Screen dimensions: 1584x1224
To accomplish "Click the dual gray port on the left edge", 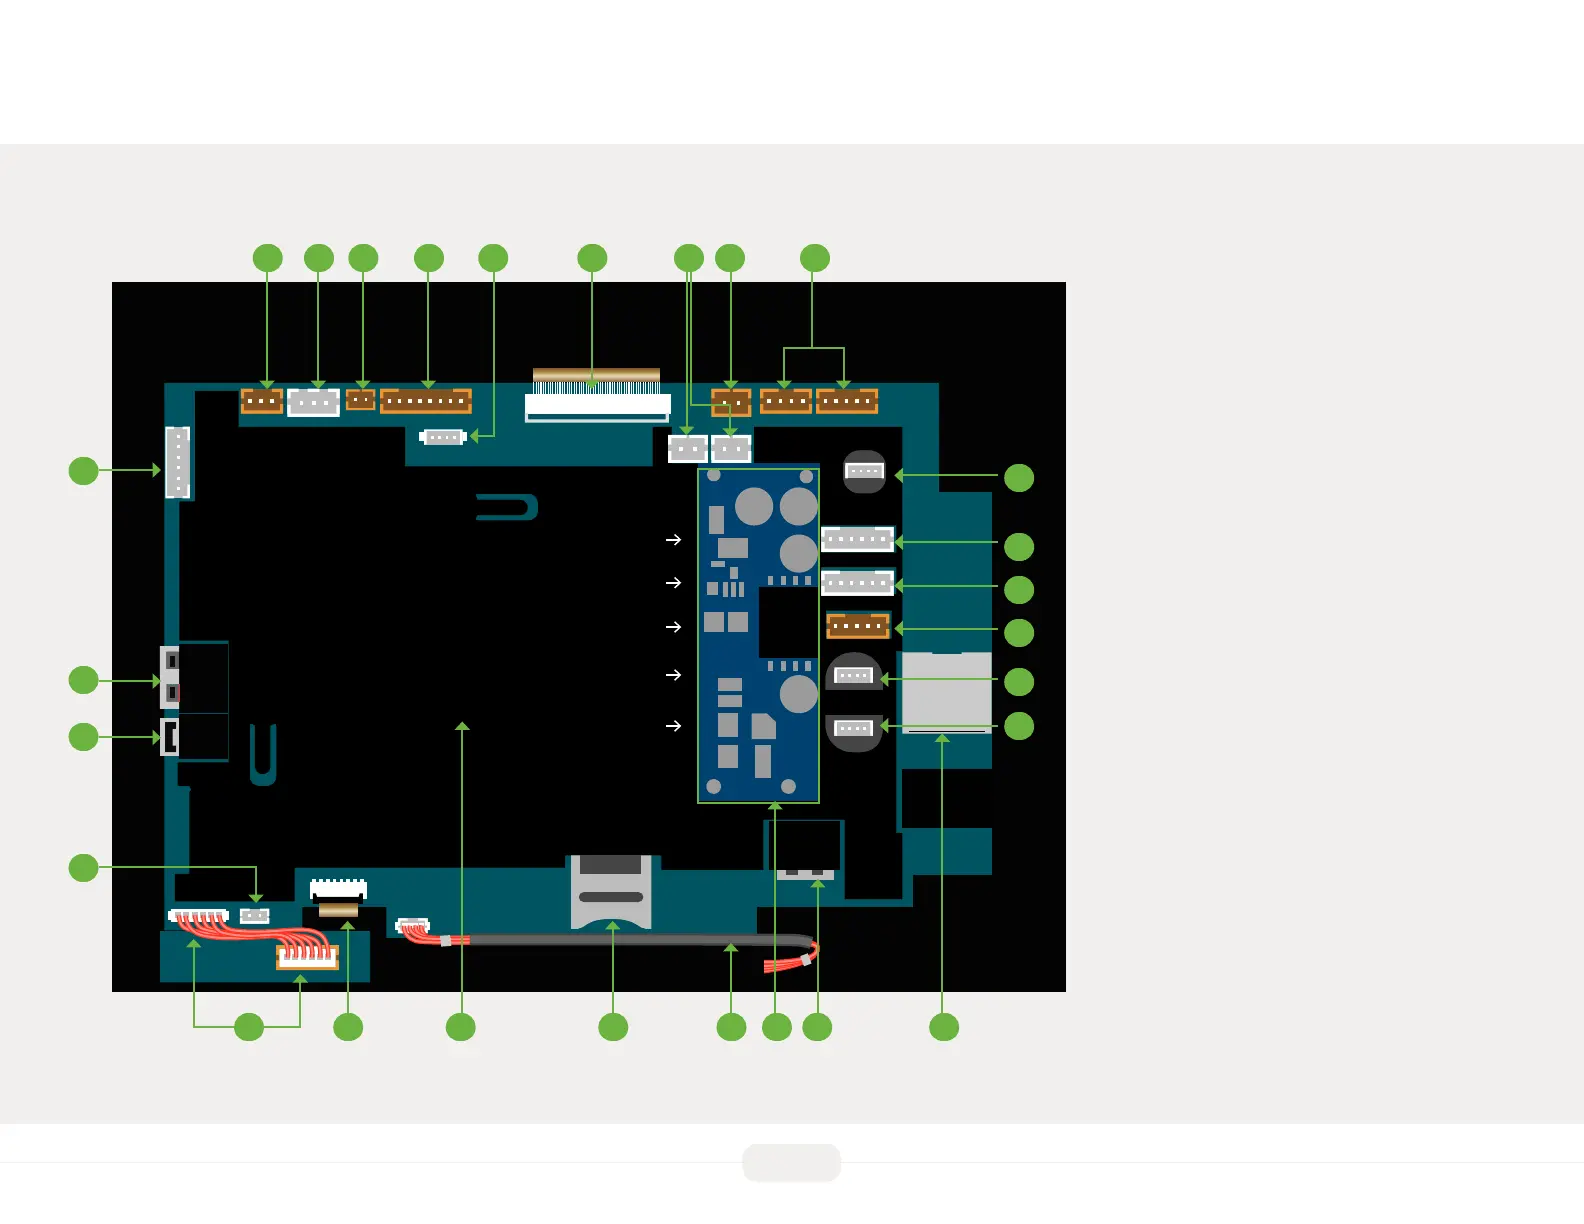I will pyautogui.click(x=171, y=676).
